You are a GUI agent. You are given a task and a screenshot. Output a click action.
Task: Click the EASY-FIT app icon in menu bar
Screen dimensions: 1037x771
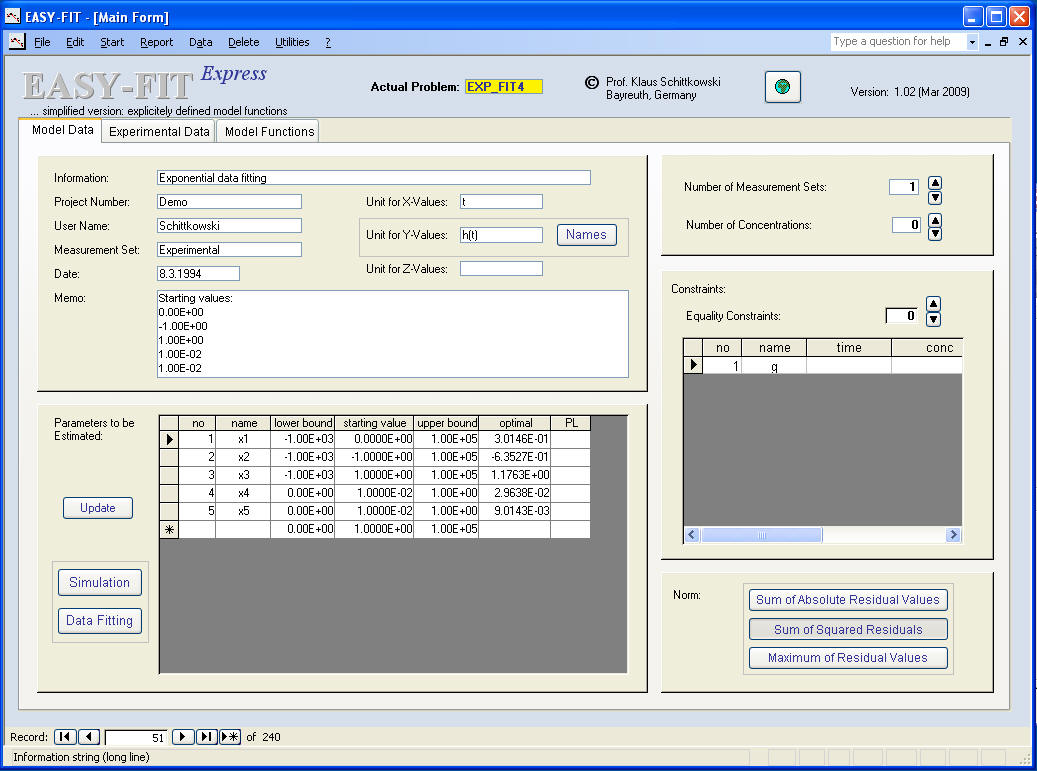click(16, 42)
